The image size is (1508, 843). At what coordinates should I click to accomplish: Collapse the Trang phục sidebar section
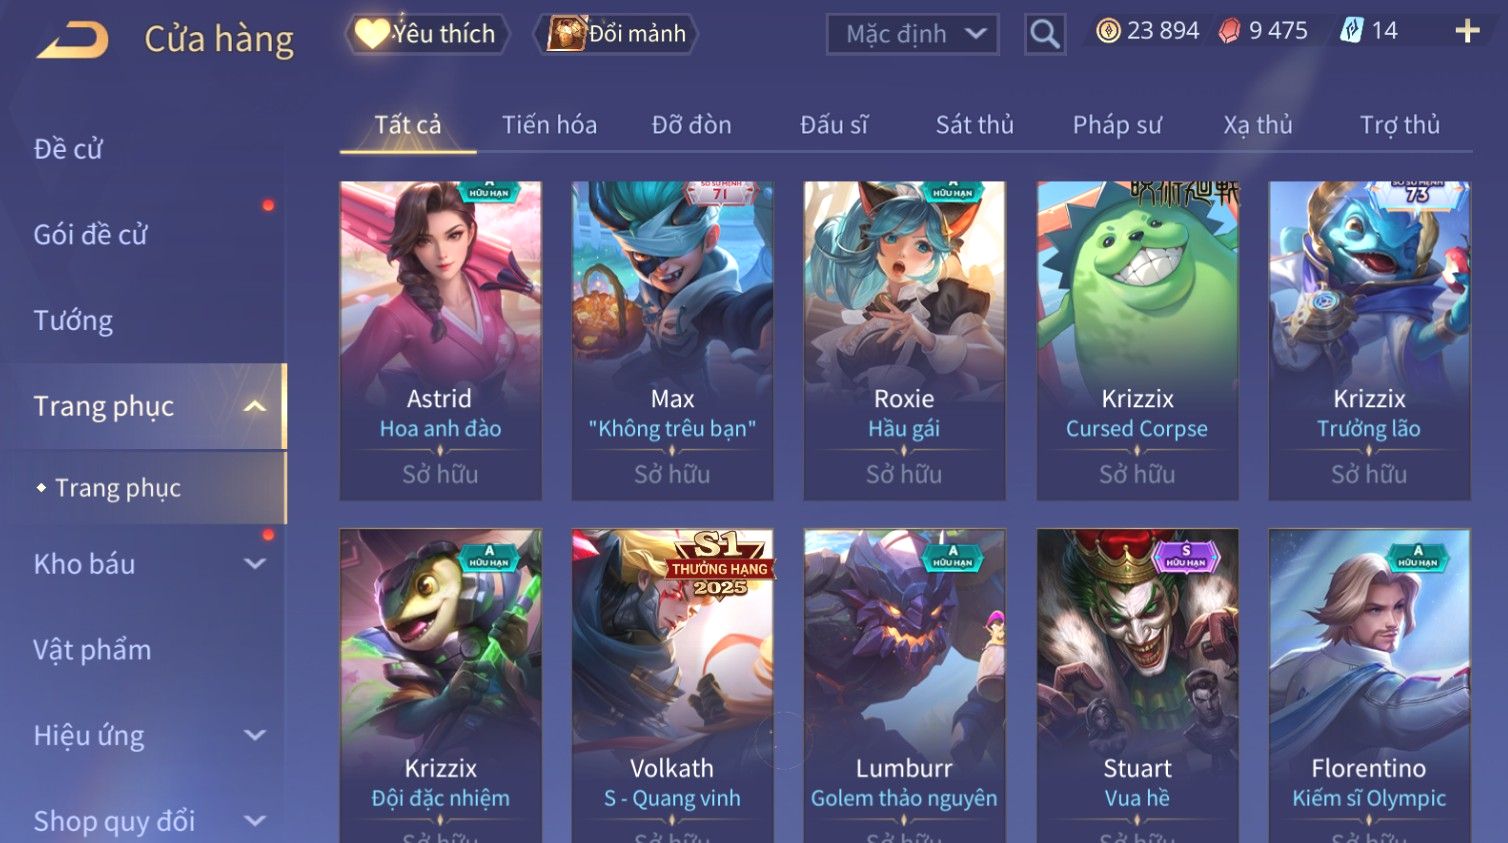255,406
